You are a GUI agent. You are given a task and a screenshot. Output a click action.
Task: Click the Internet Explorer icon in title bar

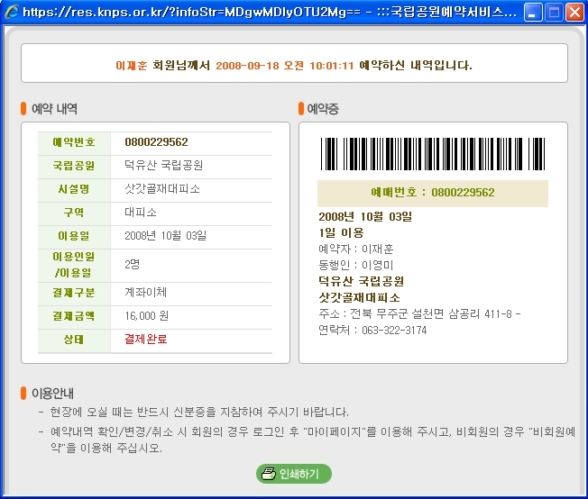click(11, 12)
